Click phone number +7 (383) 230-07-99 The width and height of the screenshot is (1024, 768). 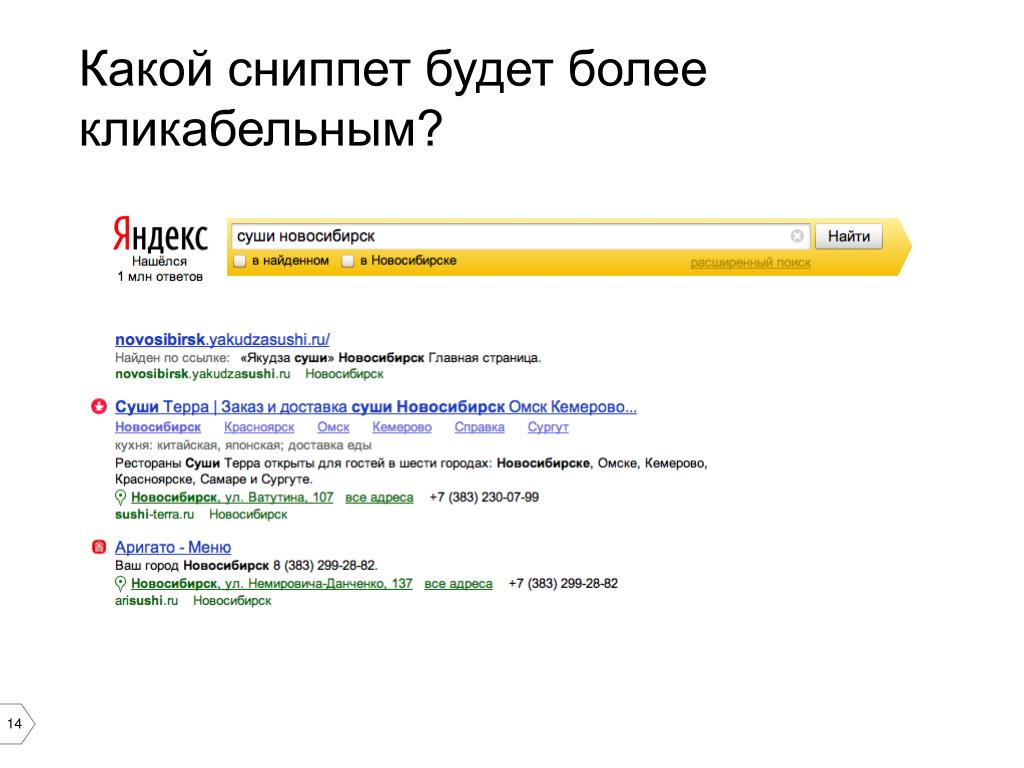484,498
